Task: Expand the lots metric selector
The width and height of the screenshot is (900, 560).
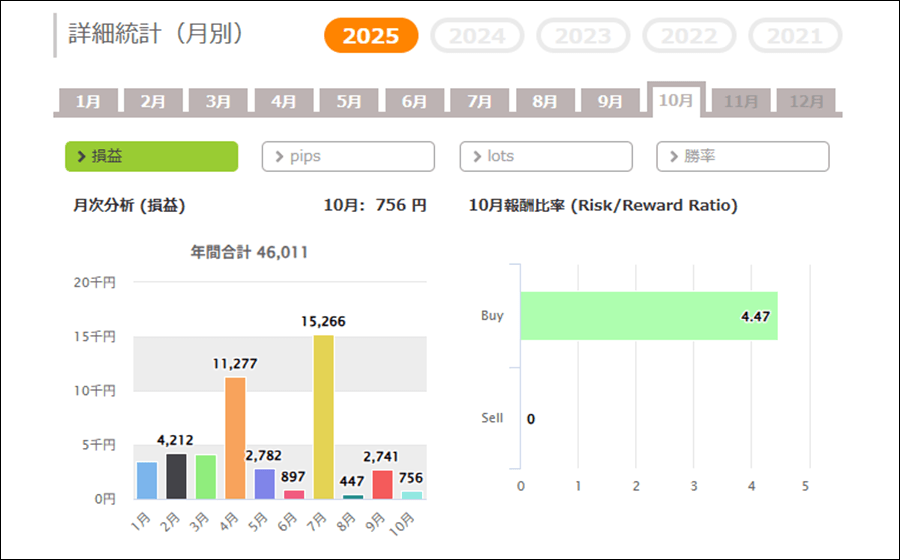Action: point(546,157)
